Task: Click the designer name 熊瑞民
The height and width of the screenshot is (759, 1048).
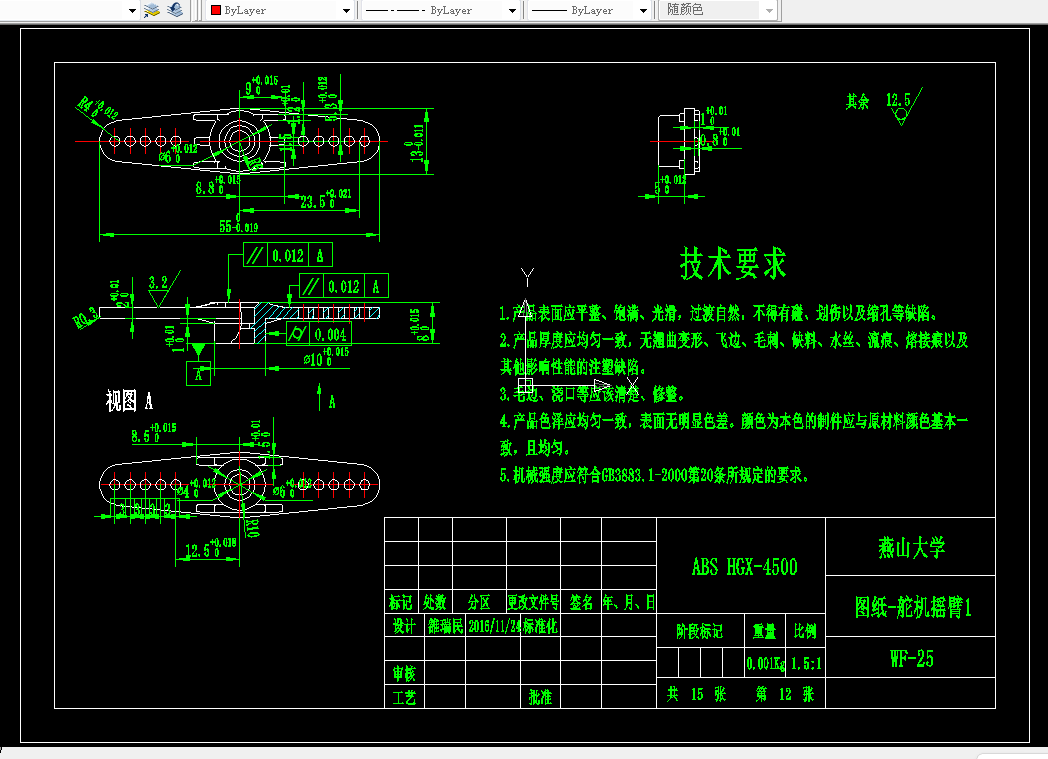Action: [x=445, y=626]
